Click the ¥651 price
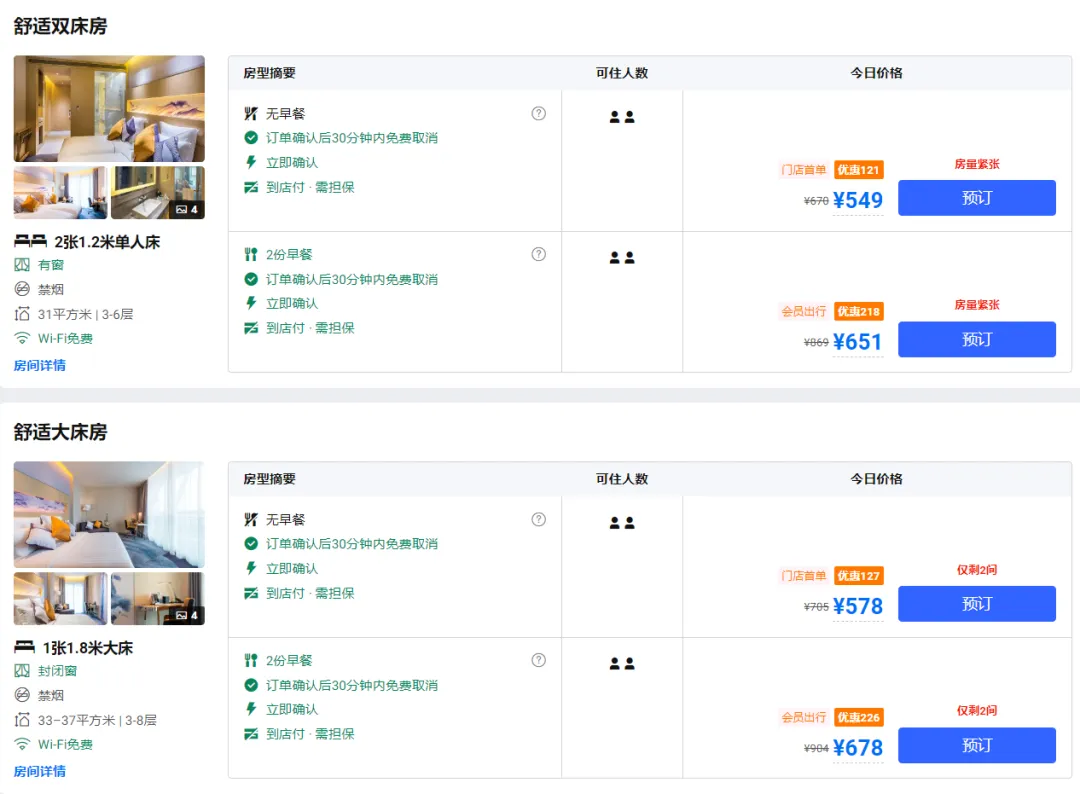The width and height of the screenshot is (1080, 794). click(858, 342)
